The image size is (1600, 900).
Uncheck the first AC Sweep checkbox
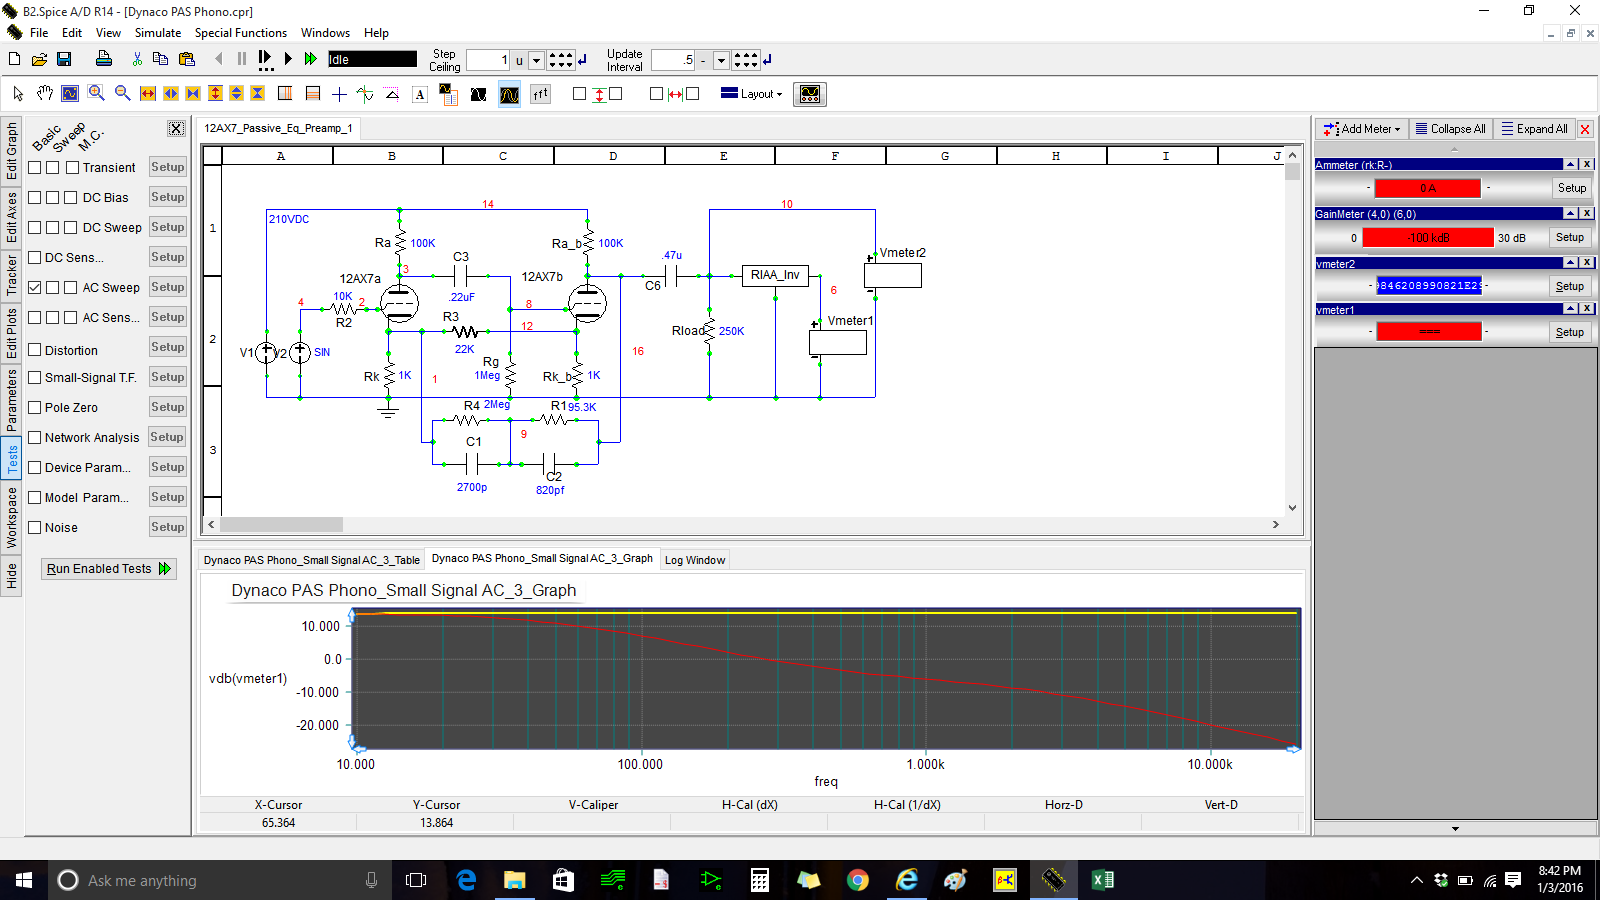[x=35, y=287]
